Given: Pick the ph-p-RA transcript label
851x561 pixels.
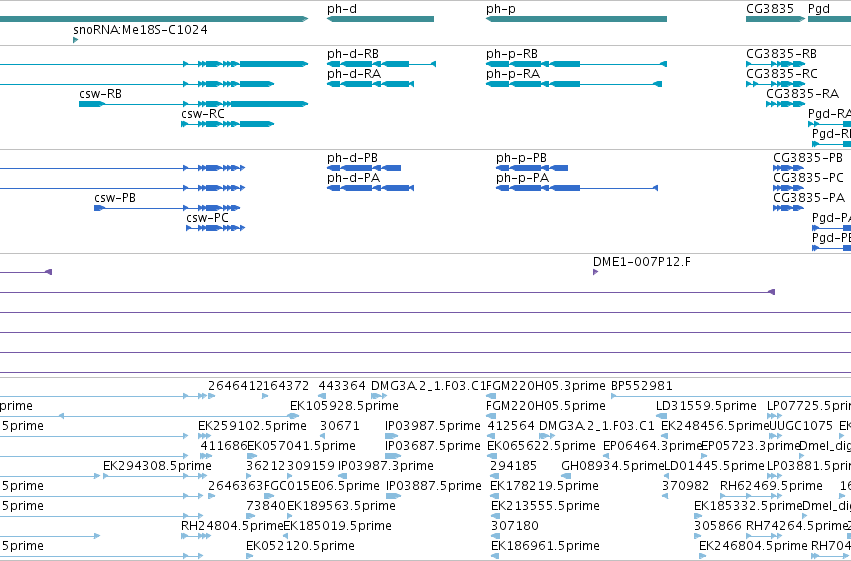Looking at the screenshot, I should (513, 74).
